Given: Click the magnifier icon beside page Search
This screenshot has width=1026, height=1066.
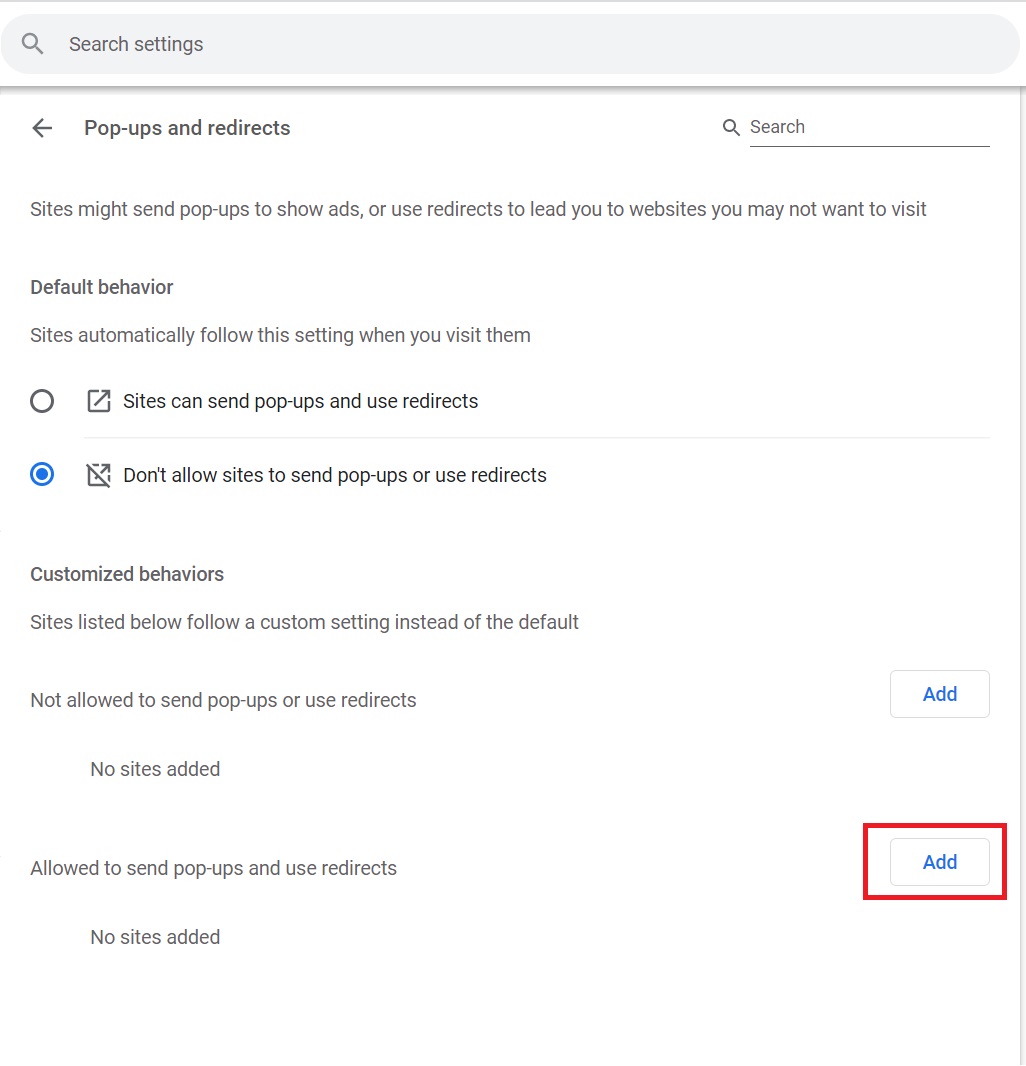Looking at the screenshot, I should tap(731, 127).
